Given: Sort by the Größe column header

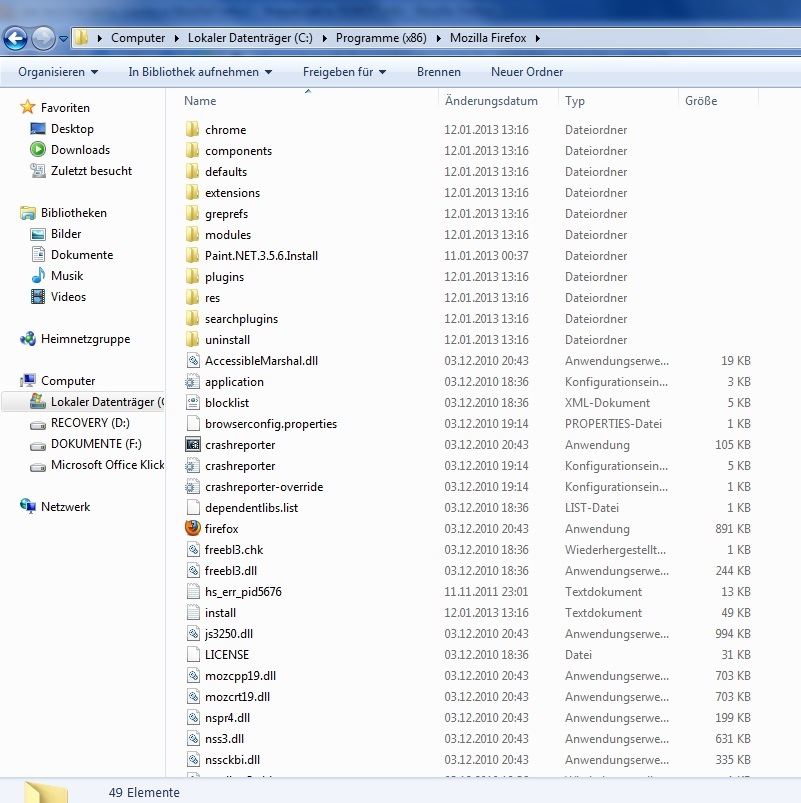Looking at the screenshot, I should [701, 101].
